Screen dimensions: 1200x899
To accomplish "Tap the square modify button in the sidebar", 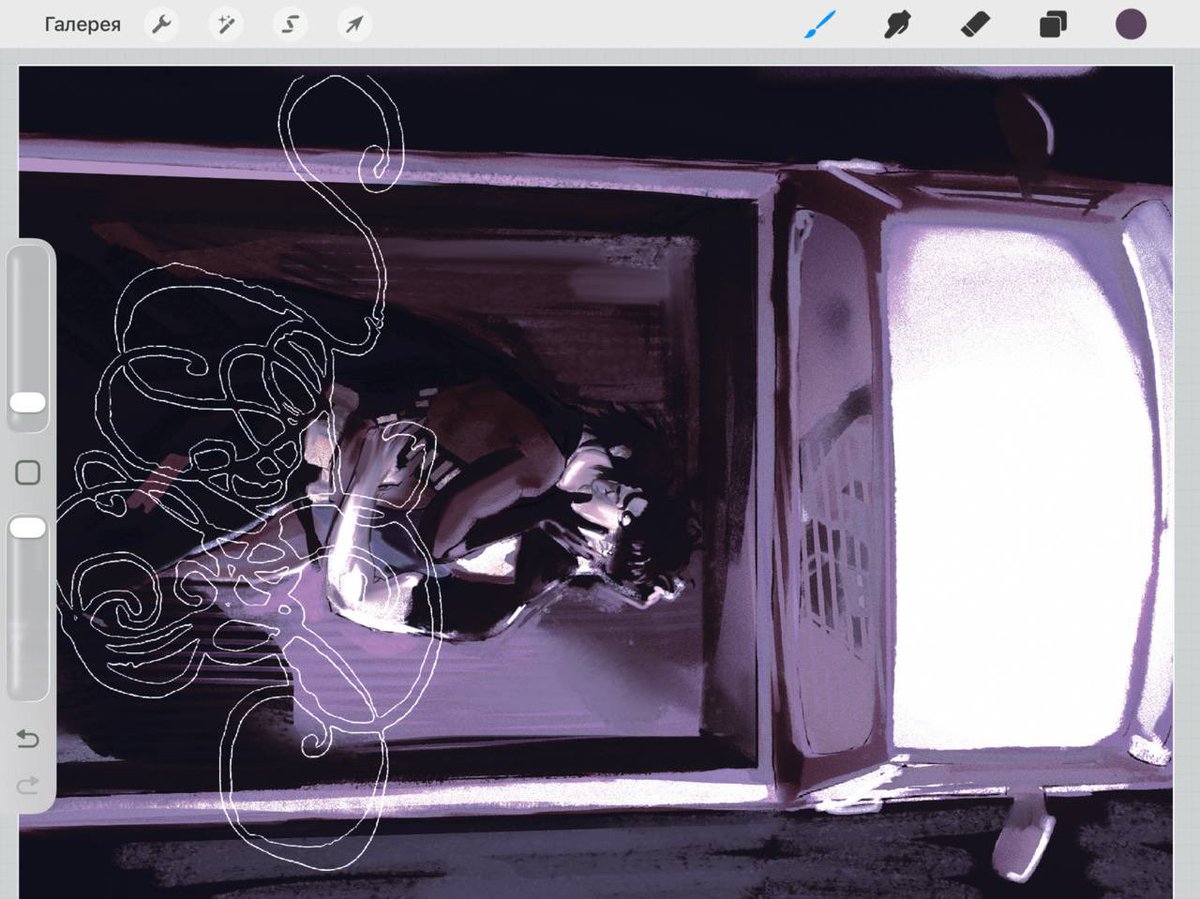I will coord(28,472).
